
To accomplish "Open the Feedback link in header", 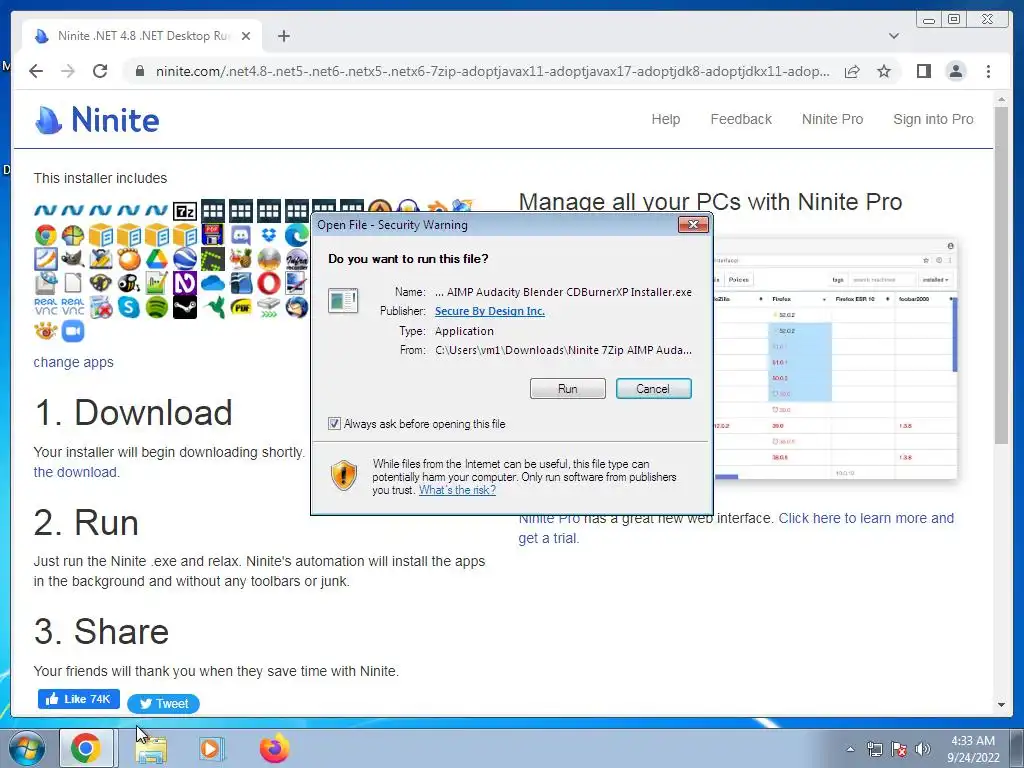I will point(741,120).
